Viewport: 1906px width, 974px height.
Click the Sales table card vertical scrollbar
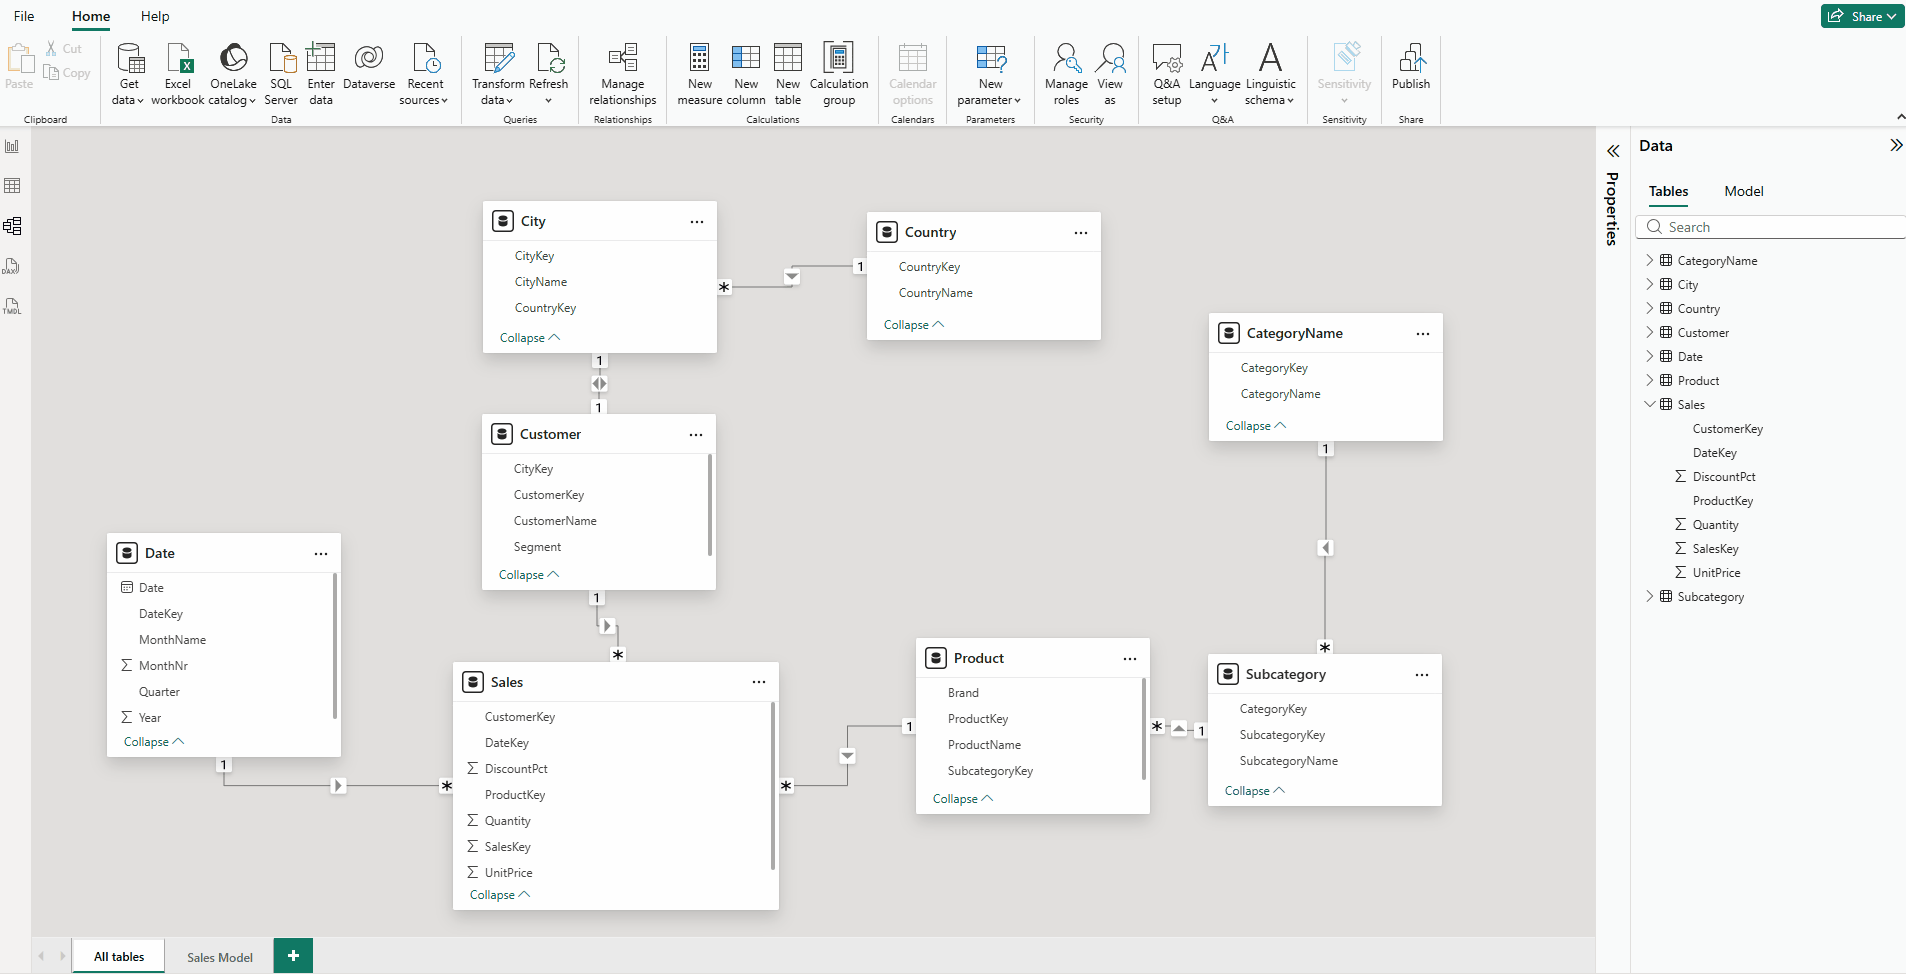(773, 785)
